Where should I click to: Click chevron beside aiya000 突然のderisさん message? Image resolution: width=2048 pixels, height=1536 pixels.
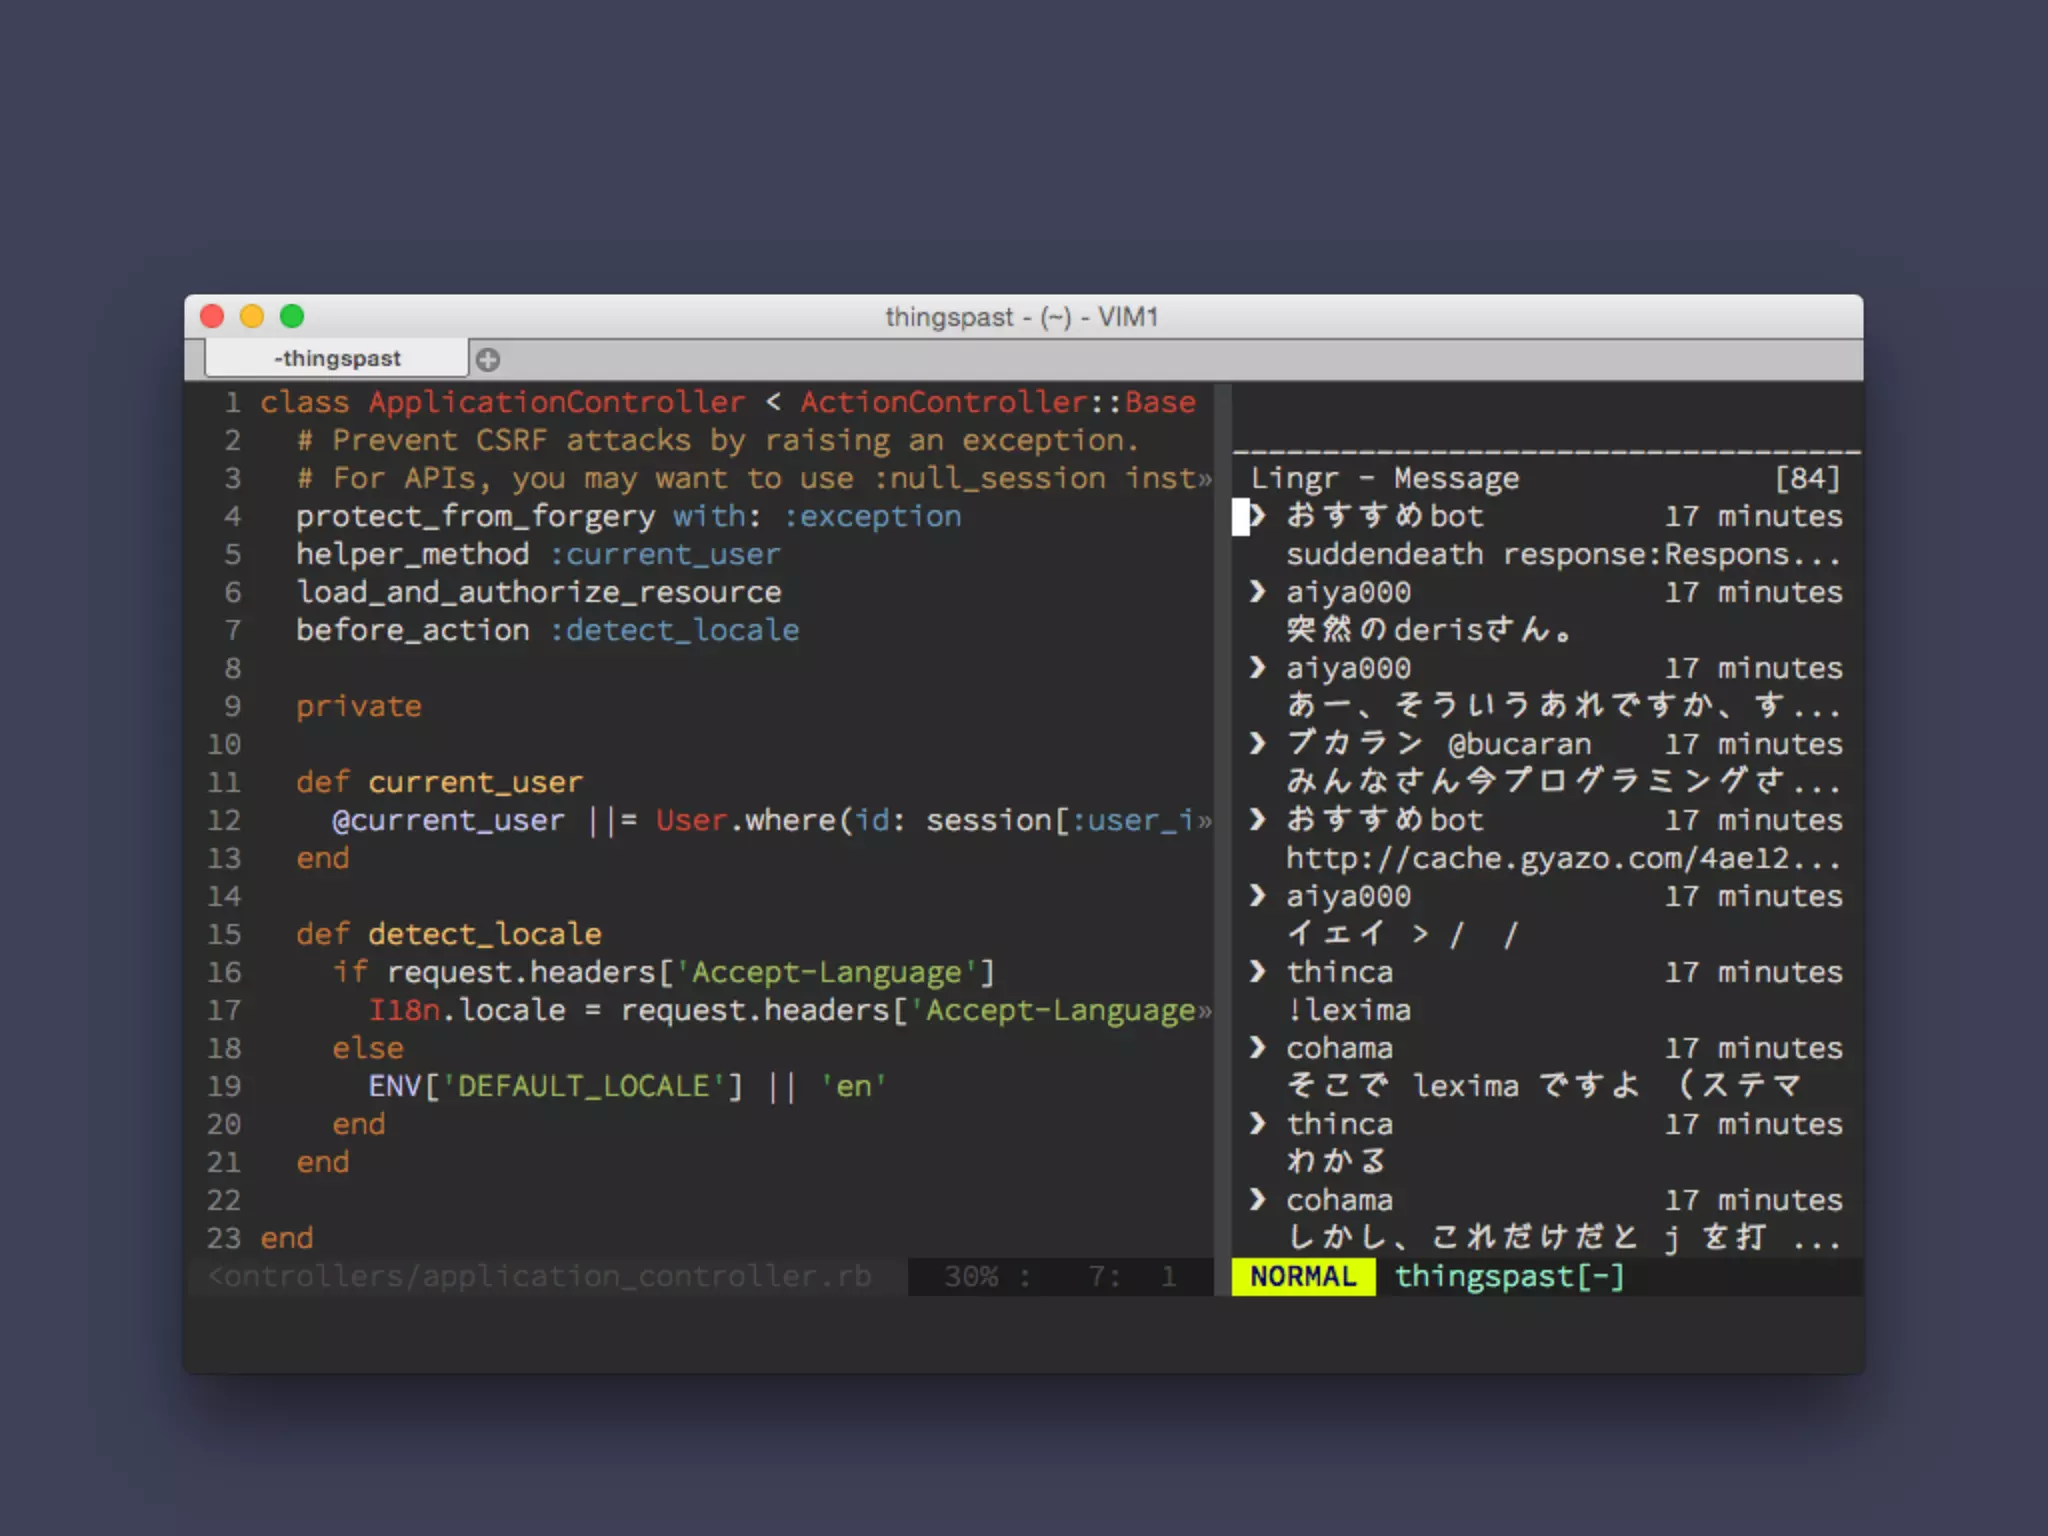tap(1257, 591)
